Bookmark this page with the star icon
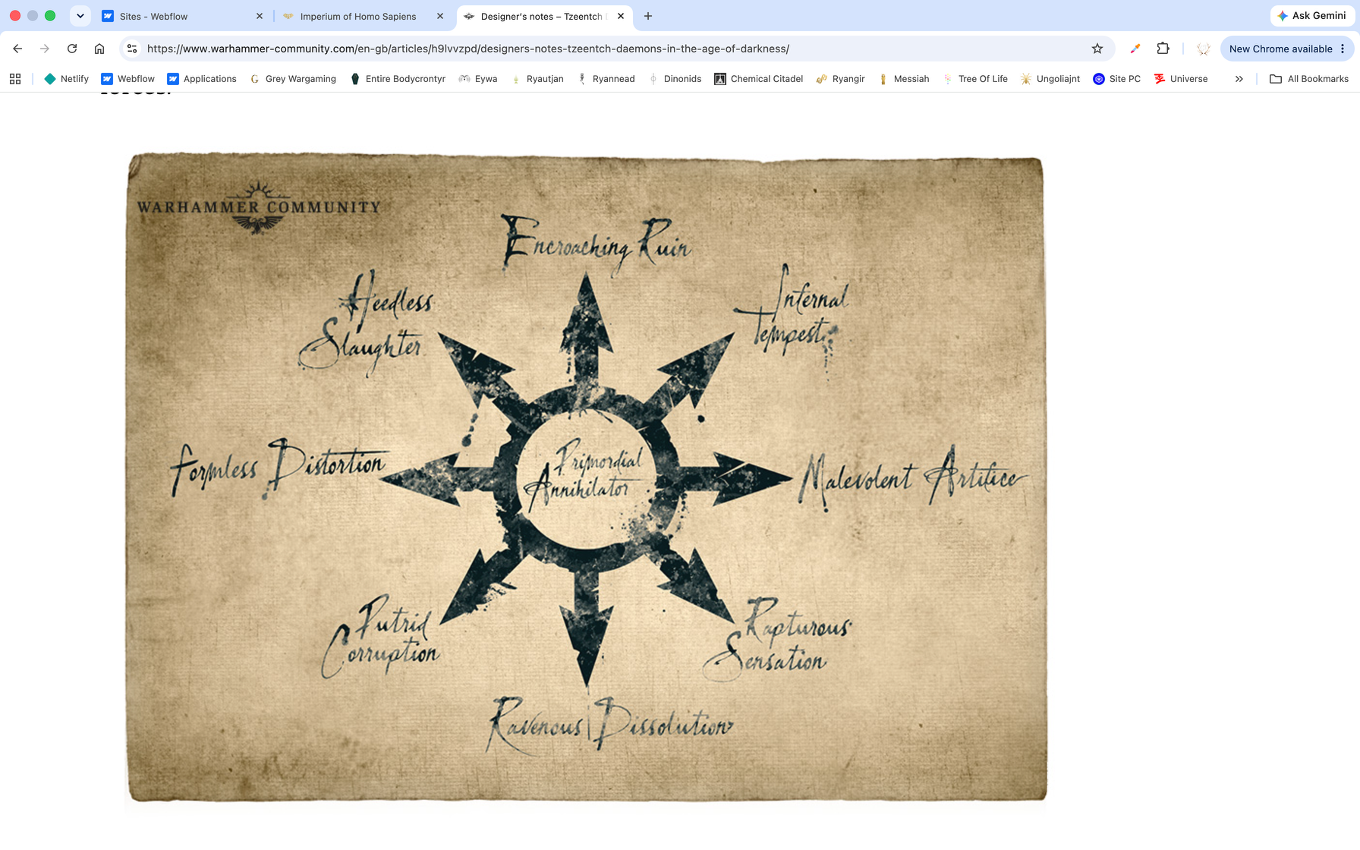The image size is (1360, 850). tap(1097, 48)
